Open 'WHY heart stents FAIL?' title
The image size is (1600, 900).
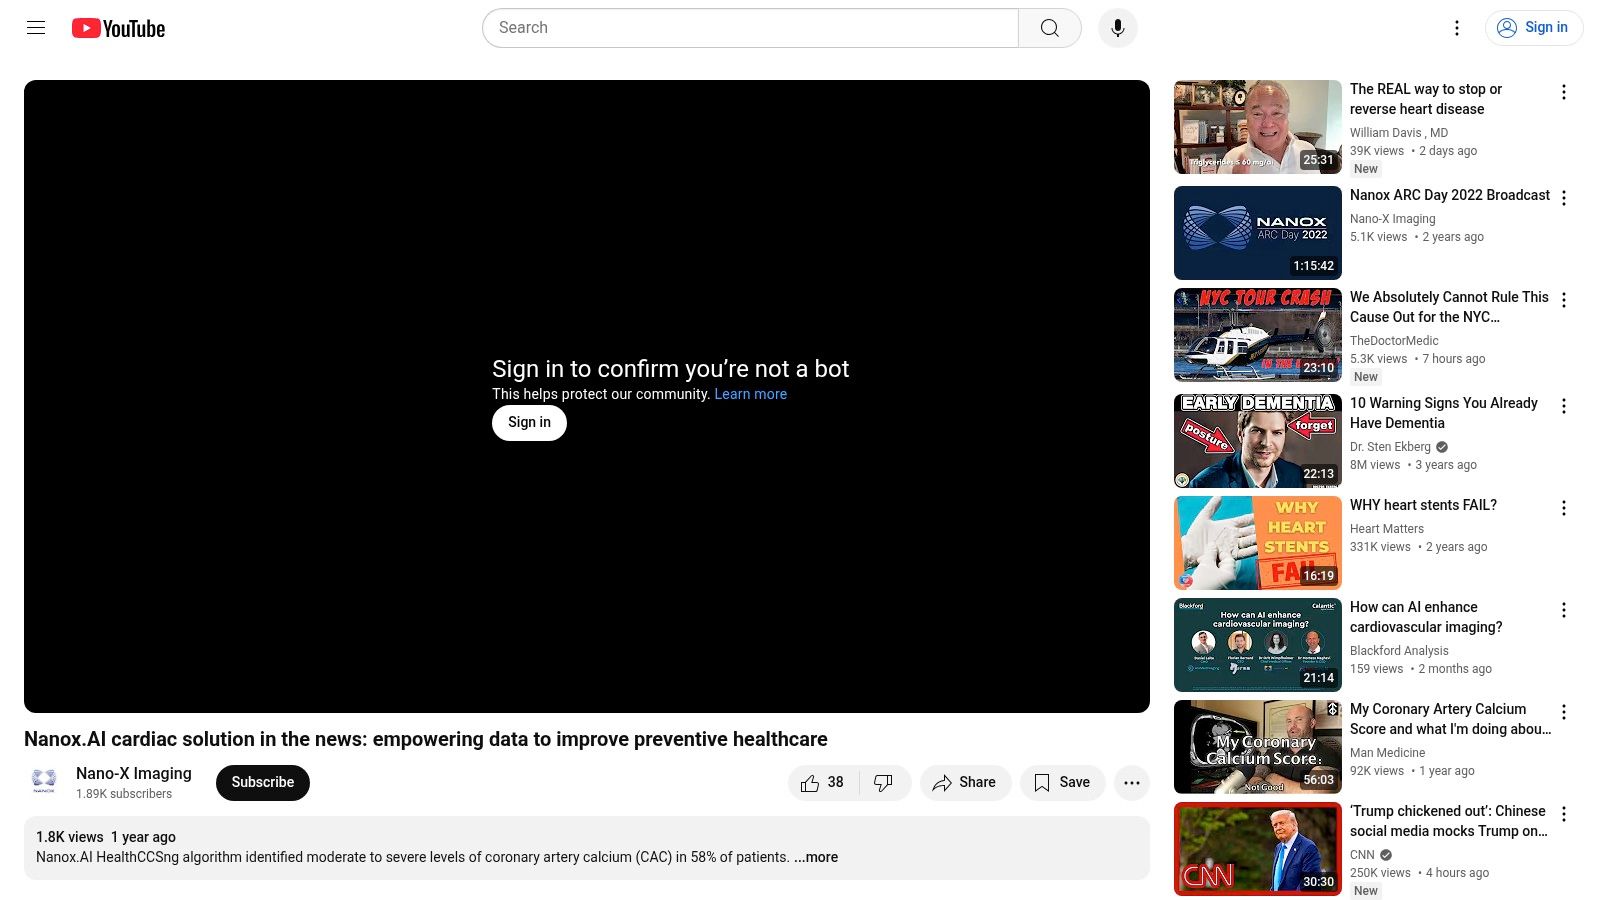(x=1423, y=505)
